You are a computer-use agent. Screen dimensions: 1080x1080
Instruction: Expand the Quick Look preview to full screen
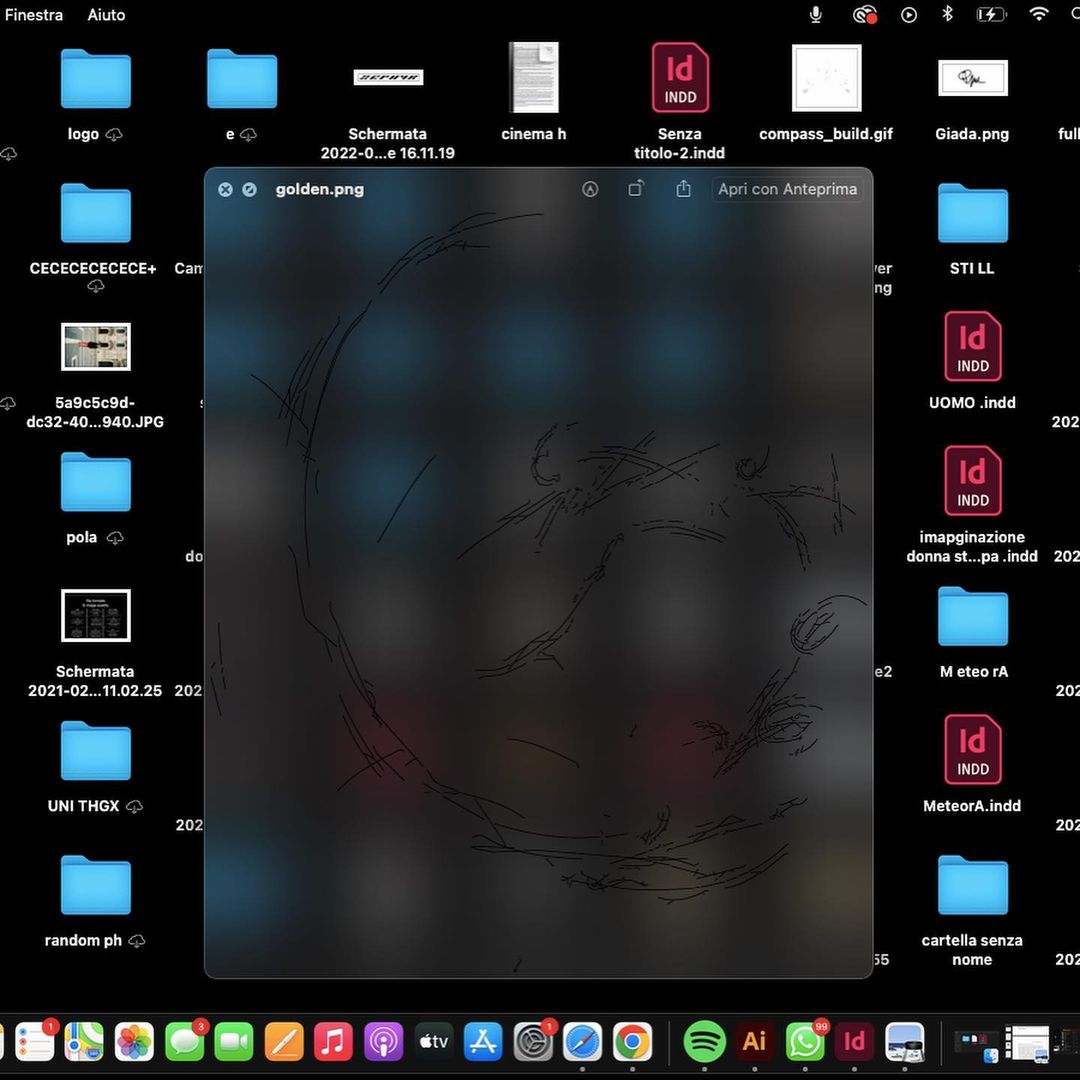click(x=250, y=189)
